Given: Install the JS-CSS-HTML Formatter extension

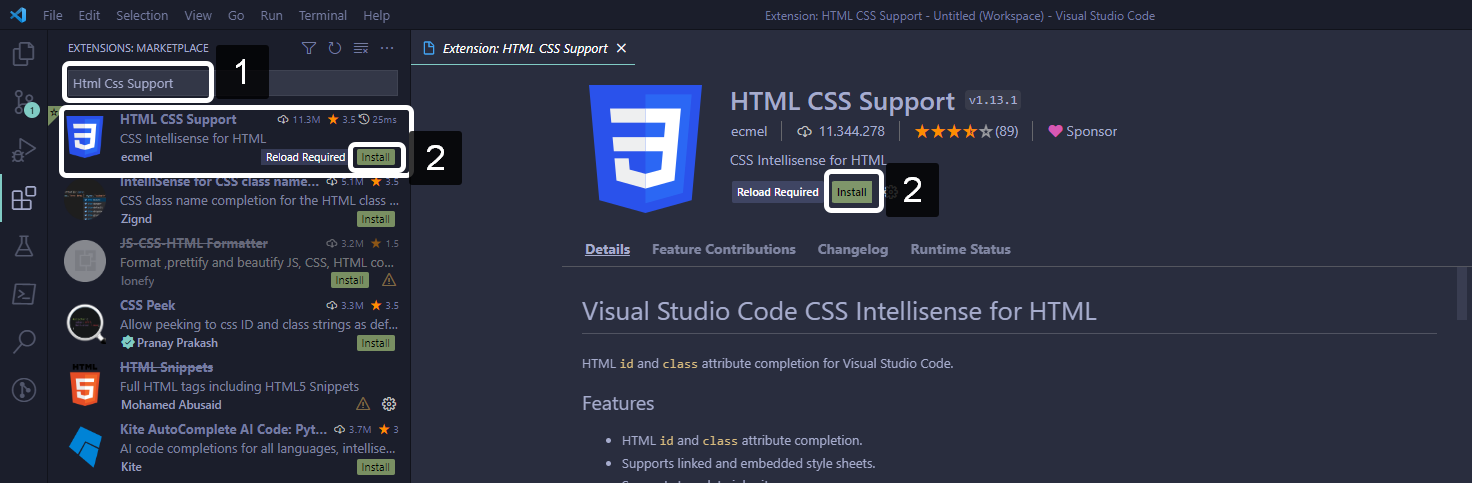Looking at the screenshot, I should point(350,280).
